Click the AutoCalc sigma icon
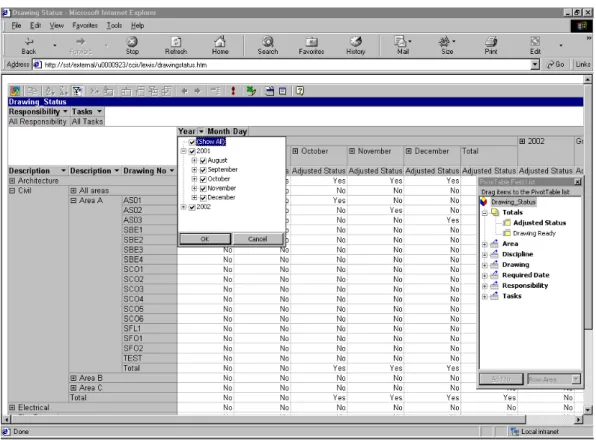This screenshot has height=440, width=596. point(95,91)
